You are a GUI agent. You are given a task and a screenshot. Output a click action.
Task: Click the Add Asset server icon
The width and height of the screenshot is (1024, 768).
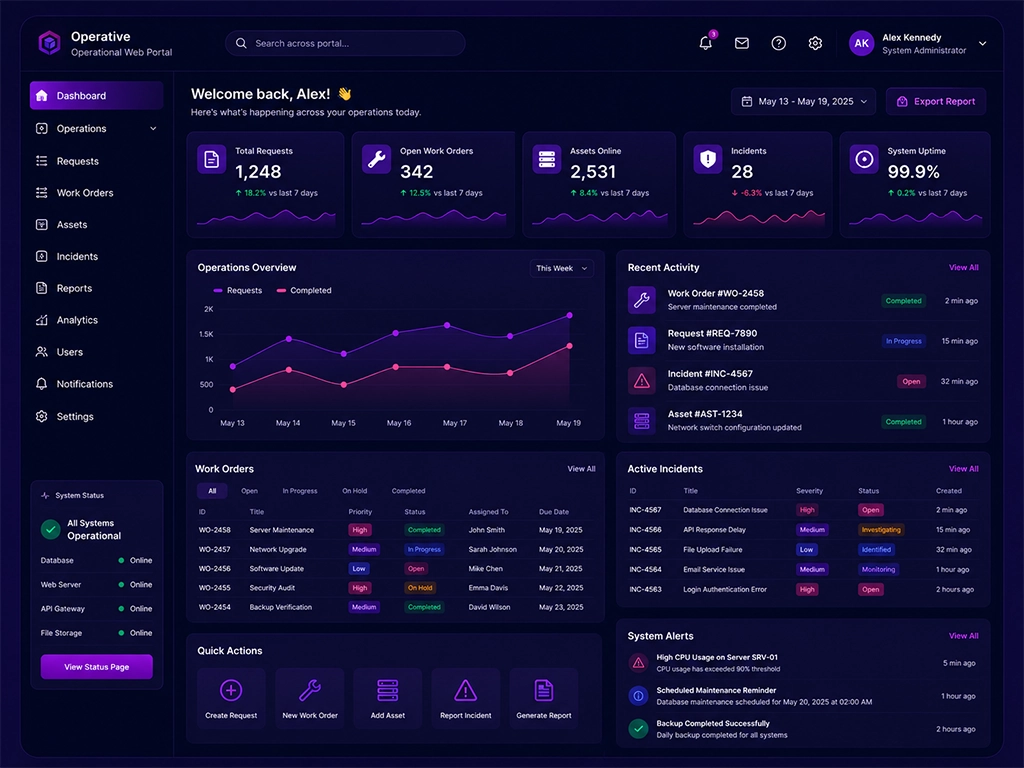coord(388,690)
